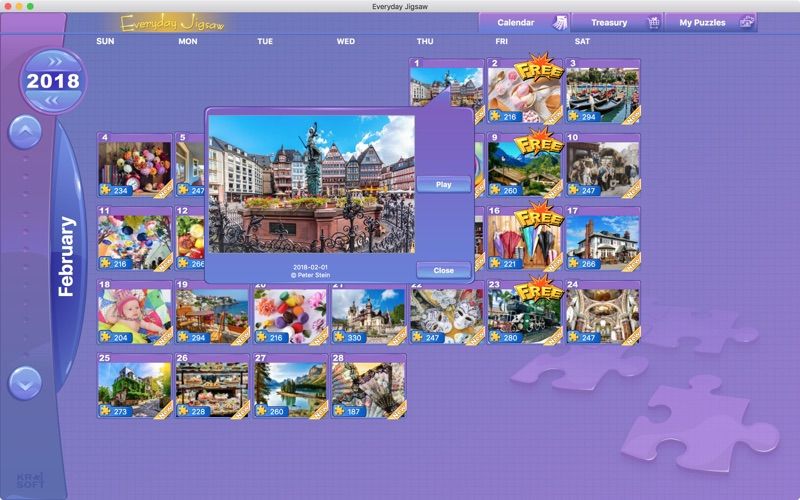Click the February month slider bar
This screenshot has width=800, height=500.
coord(67,256)
